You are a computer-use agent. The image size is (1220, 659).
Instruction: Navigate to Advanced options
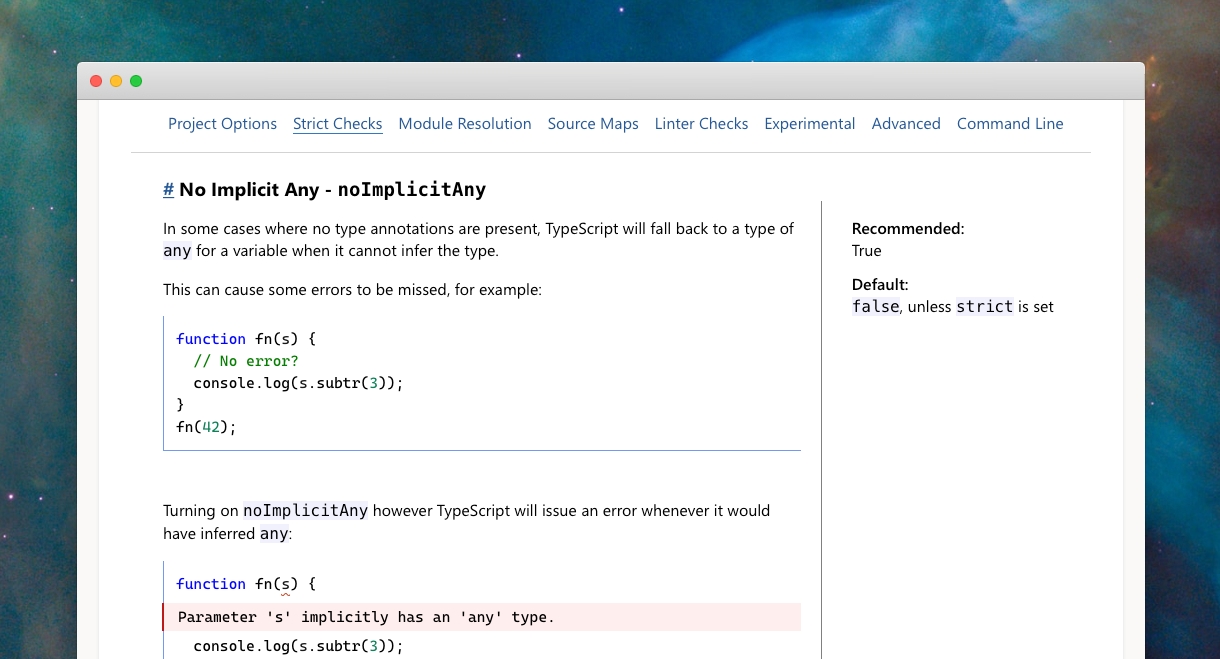point(906,124)
